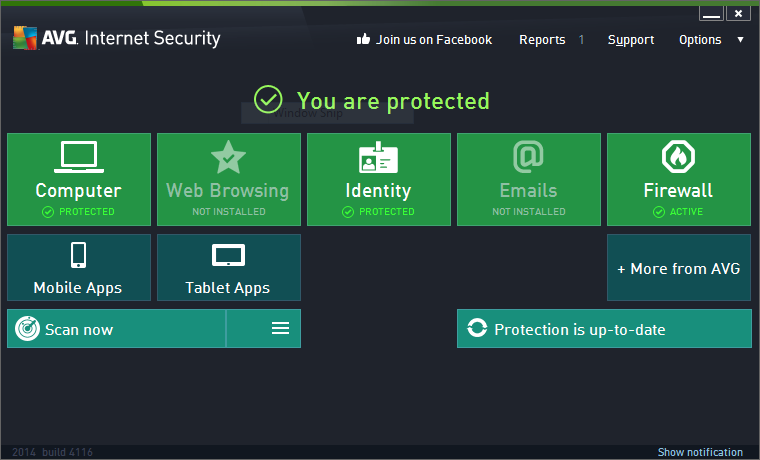
Task: Open scan options hamburger menu
Action: click(280, 329)
